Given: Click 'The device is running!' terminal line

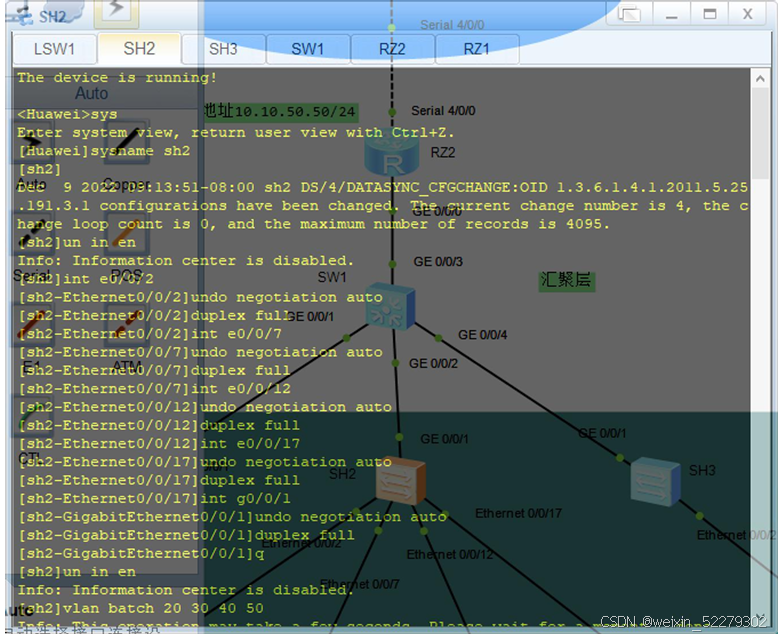Looking at the screenshot, I should [x=117, y=78].
